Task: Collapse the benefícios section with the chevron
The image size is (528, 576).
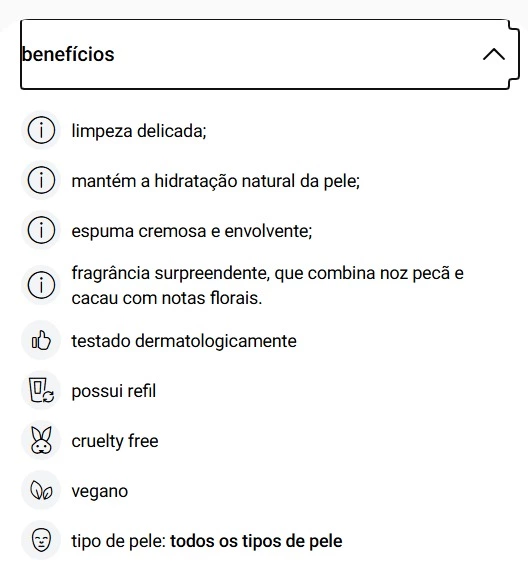Action: coord(493,54)
